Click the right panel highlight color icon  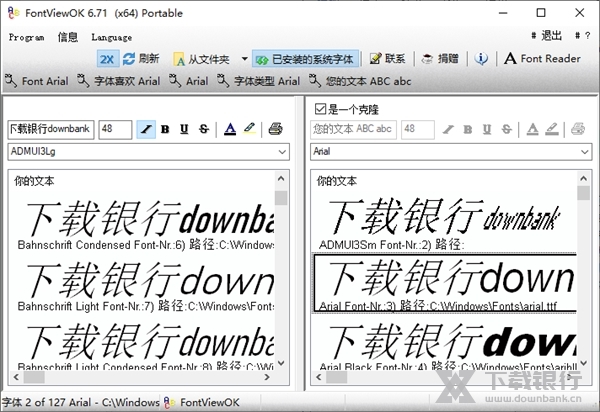[552, 129]
